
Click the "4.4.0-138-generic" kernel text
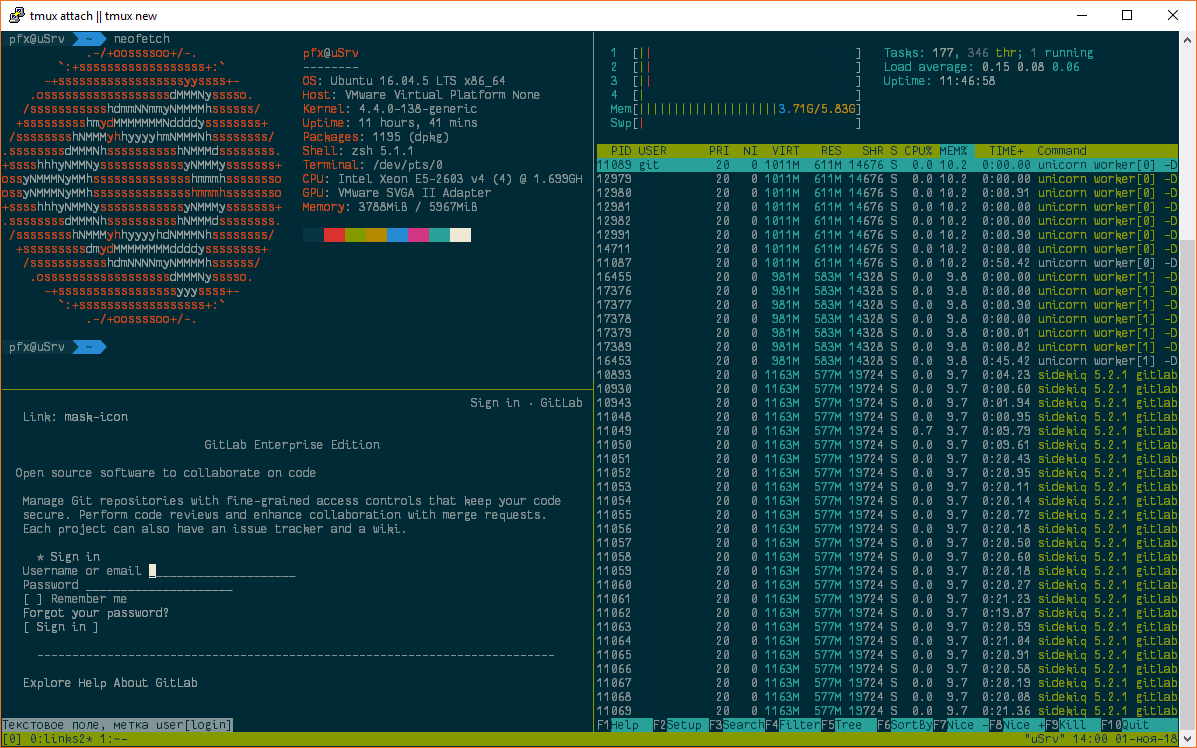point(418,109)
